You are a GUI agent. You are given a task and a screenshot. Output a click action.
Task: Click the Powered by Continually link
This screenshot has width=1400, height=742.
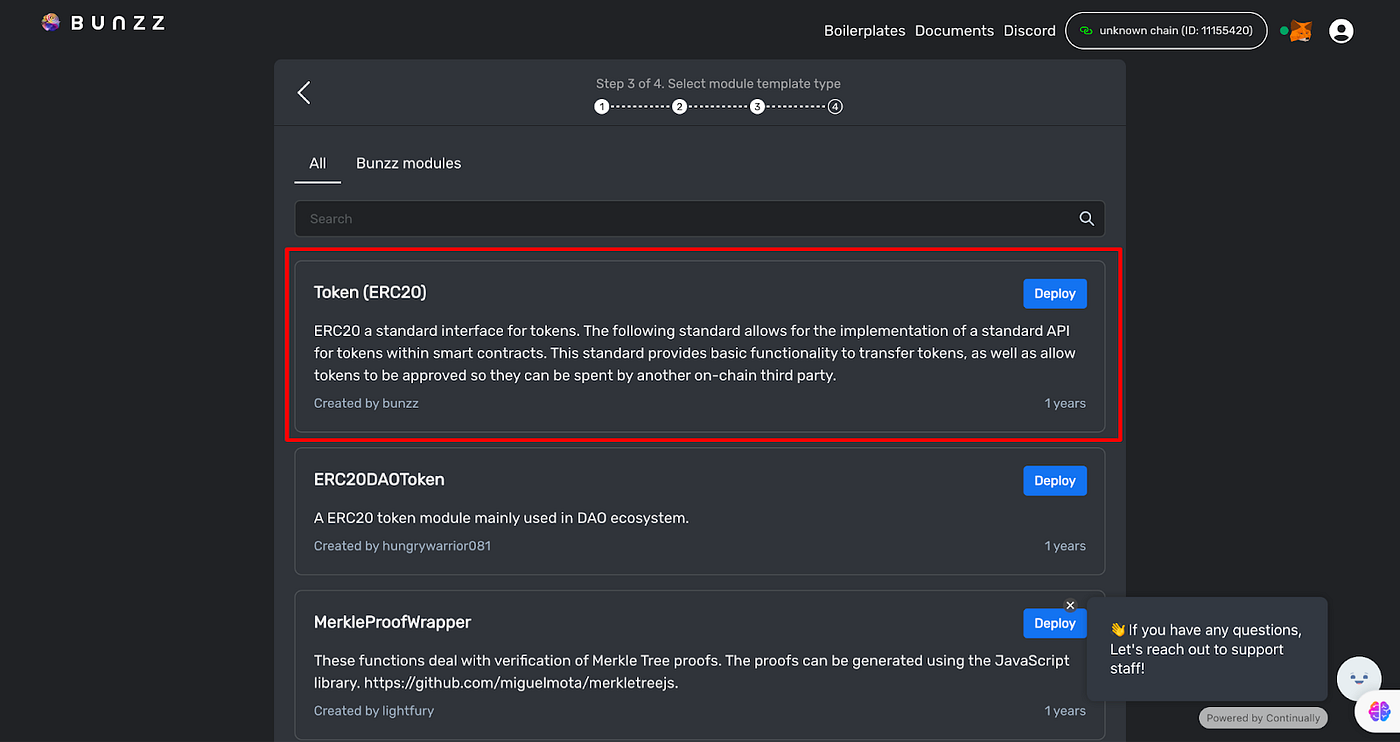coord(1263,717)
